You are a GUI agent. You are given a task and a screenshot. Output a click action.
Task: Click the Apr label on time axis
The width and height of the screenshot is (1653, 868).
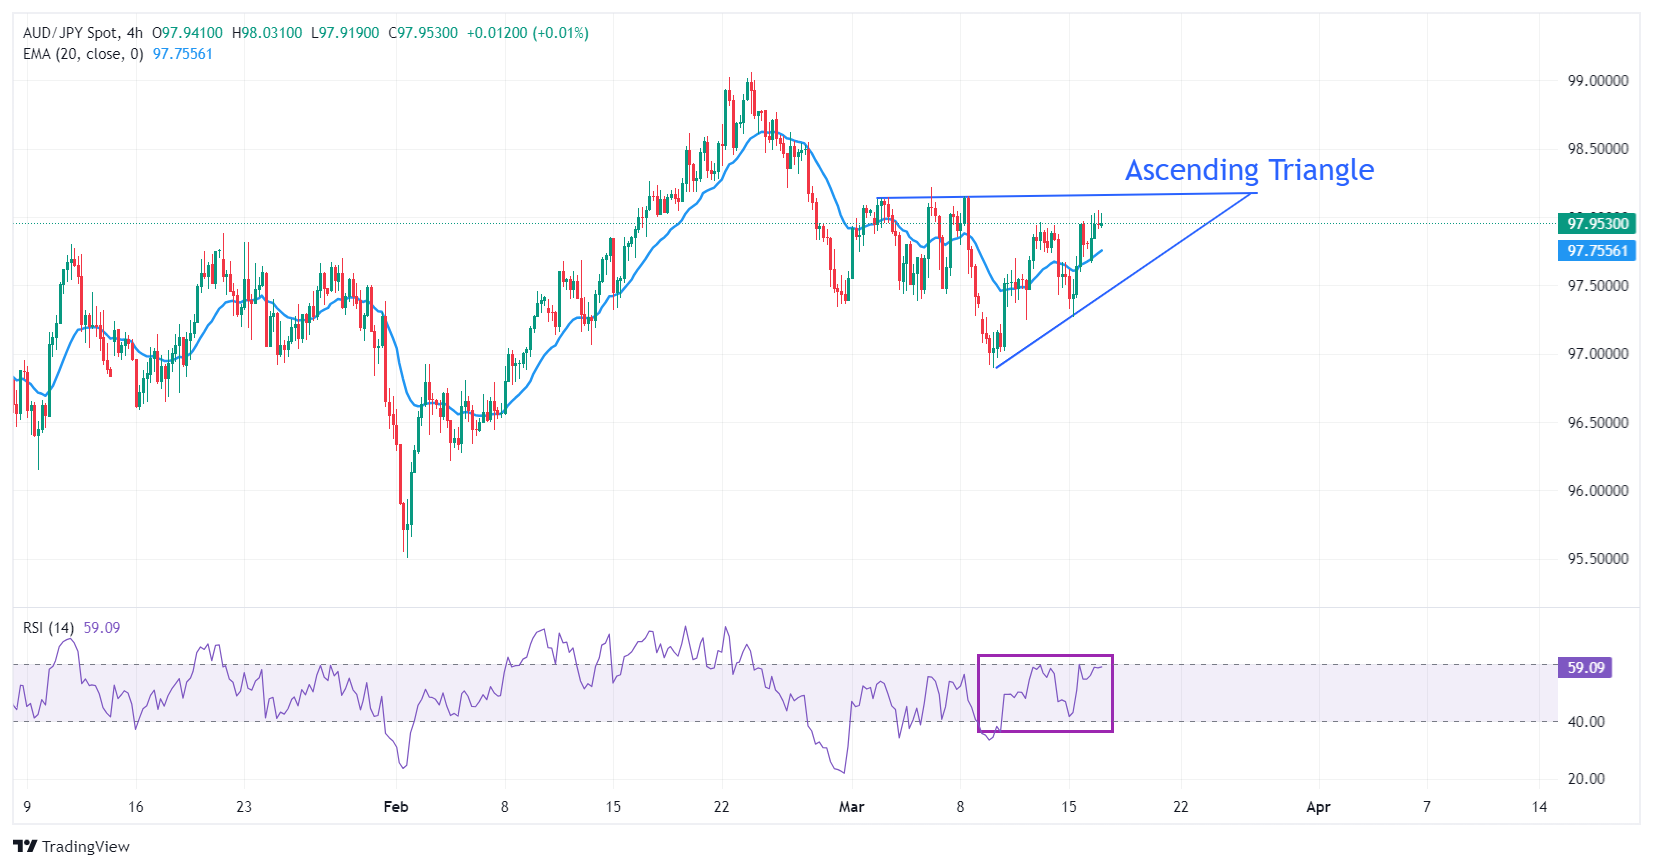click(x=1318, y=807)
